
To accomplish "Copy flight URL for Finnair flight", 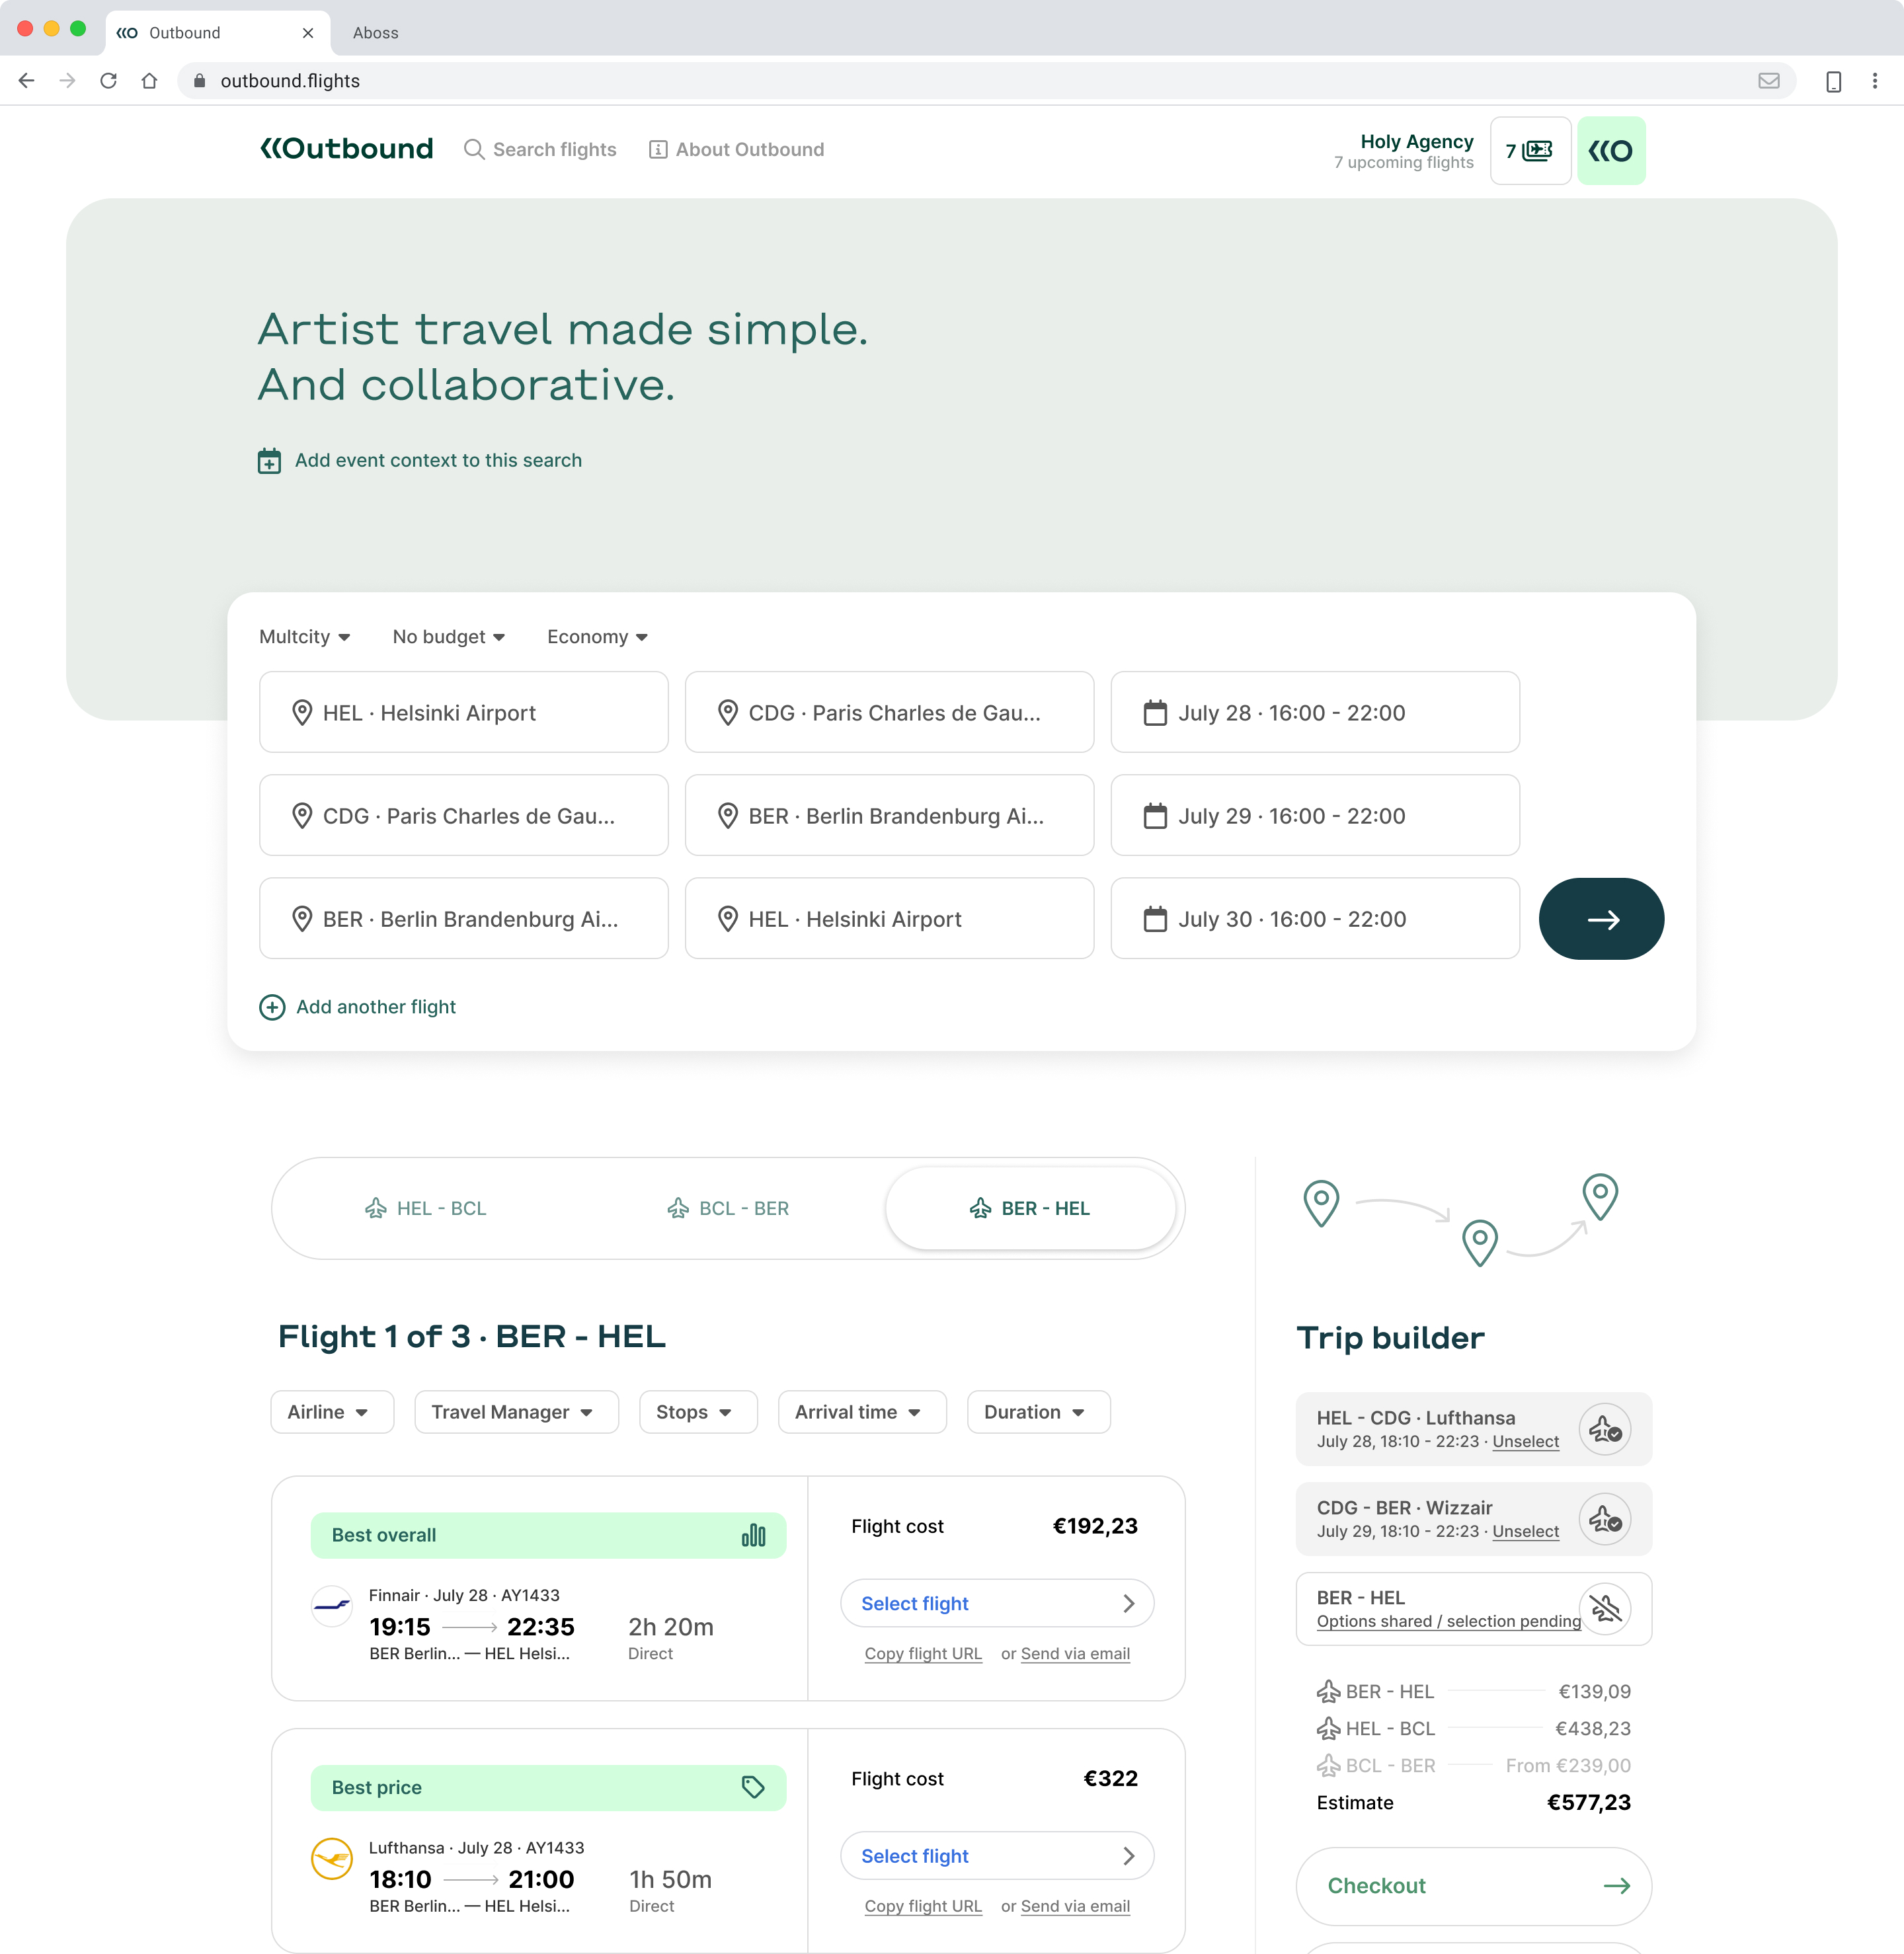I will 923,1653.
